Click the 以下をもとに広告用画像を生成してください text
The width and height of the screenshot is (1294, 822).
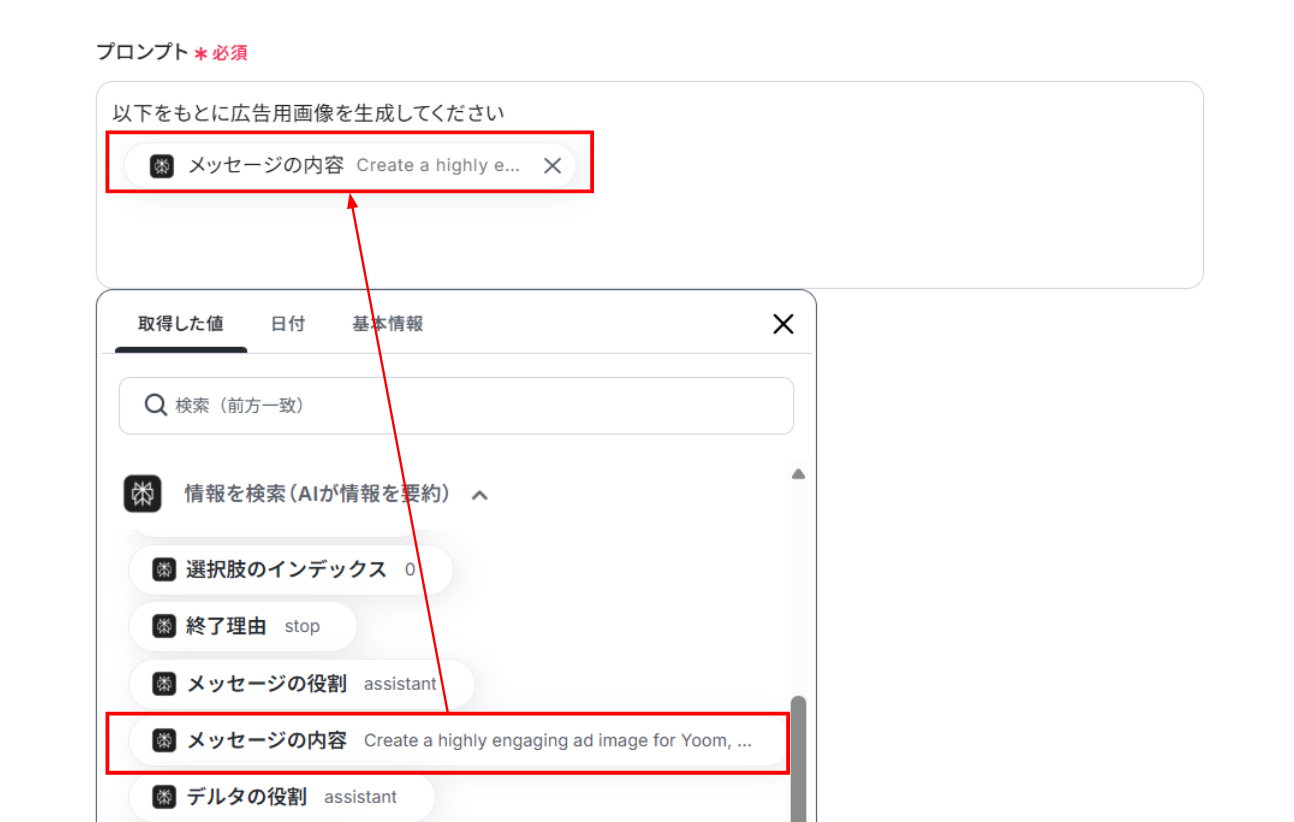pos(309,113)
